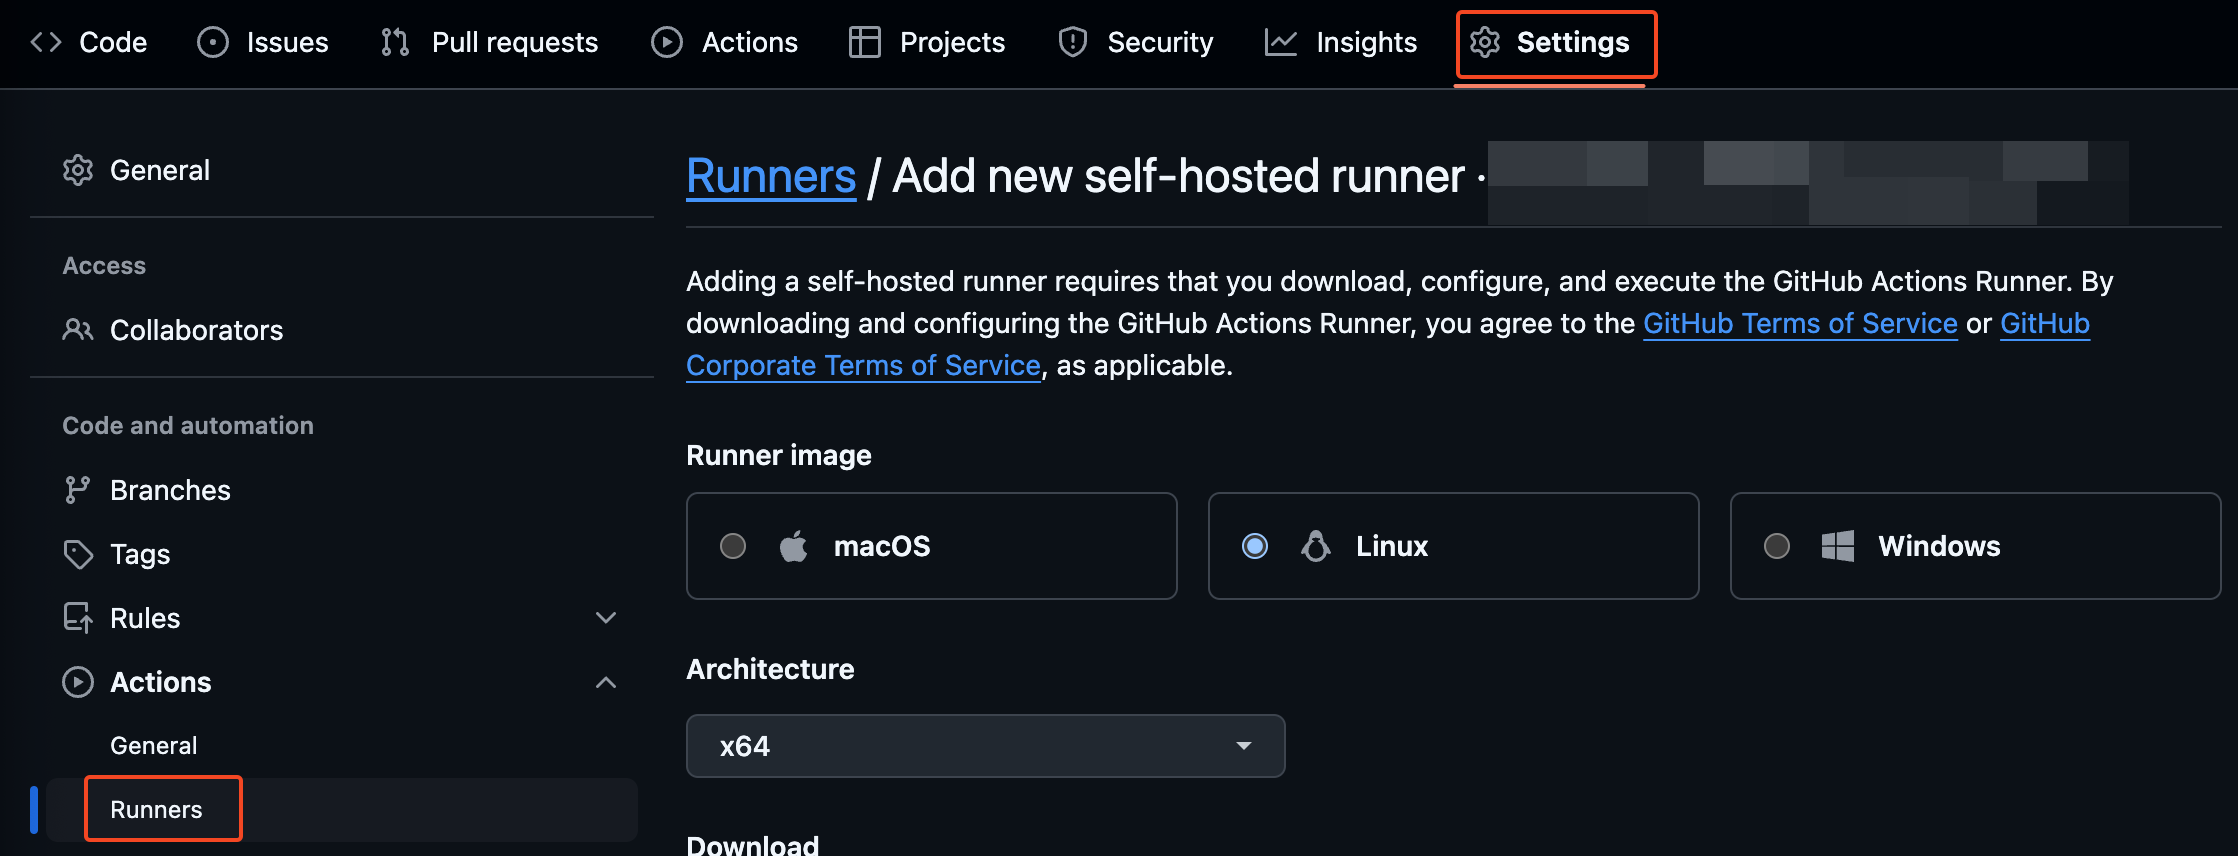Open the Issues tab
Screen dimensions: 2238x856
[263, 42]
